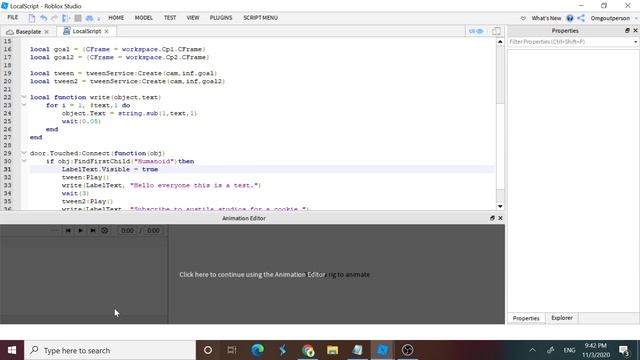Close the Animation Editor panel

500,218
